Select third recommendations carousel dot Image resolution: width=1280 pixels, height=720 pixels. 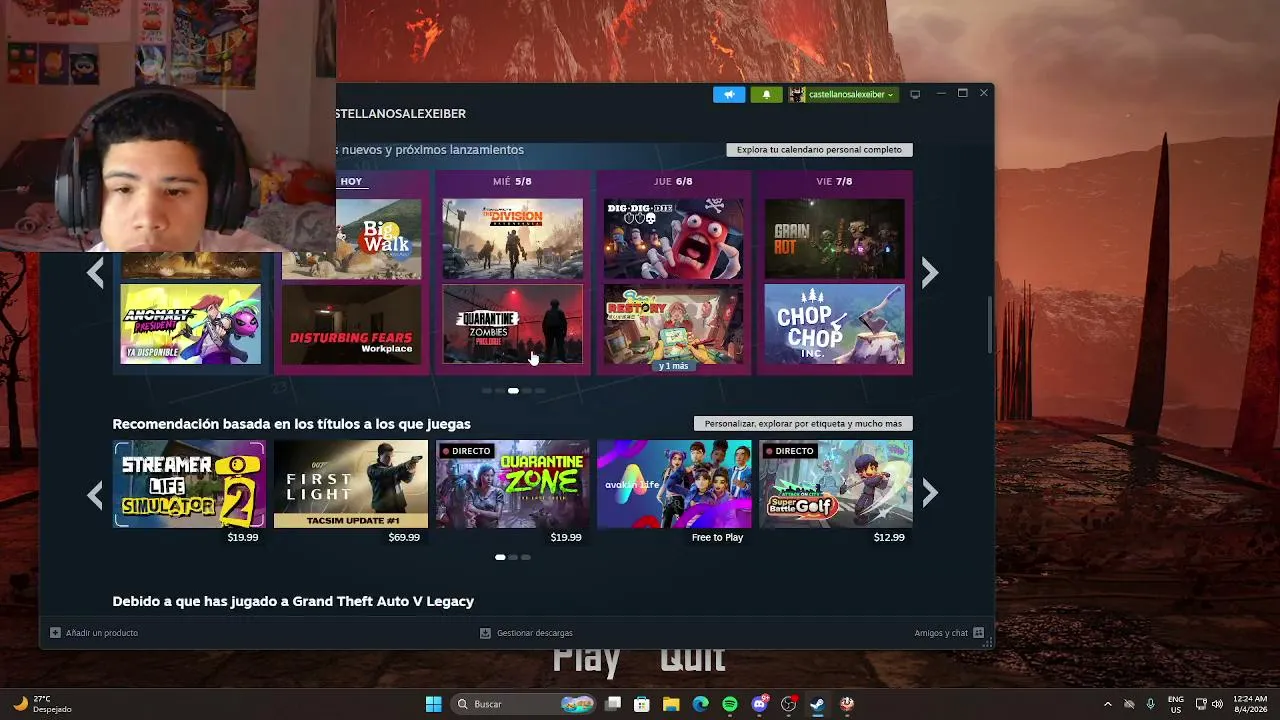526,557
